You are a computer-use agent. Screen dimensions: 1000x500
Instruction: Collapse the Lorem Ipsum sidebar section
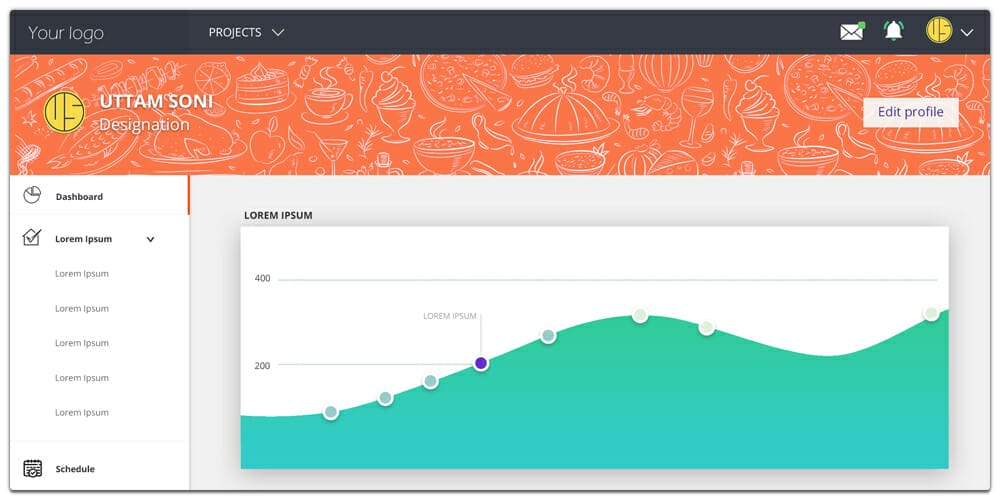point(151,239)
